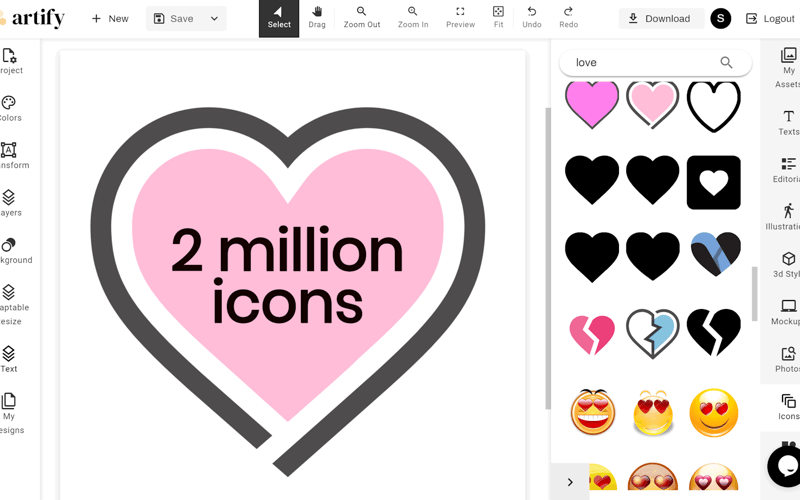Screen dimensions: 800x500
Task: Insert the smiling orange heart-eyes emoji
Action: tap(713, 412)
